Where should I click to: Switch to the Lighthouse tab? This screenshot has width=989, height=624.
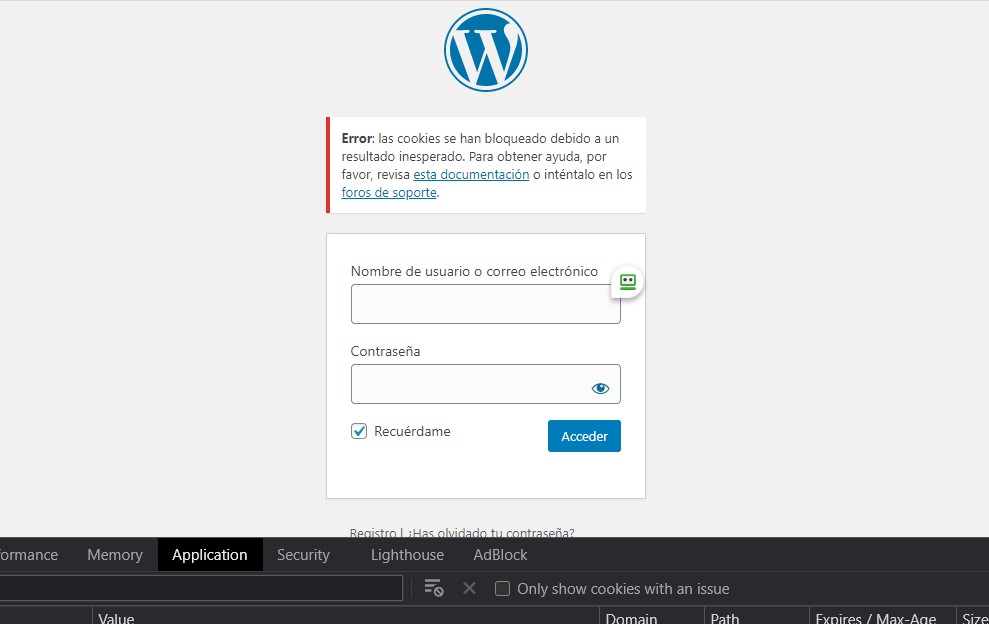pos(407,555)
